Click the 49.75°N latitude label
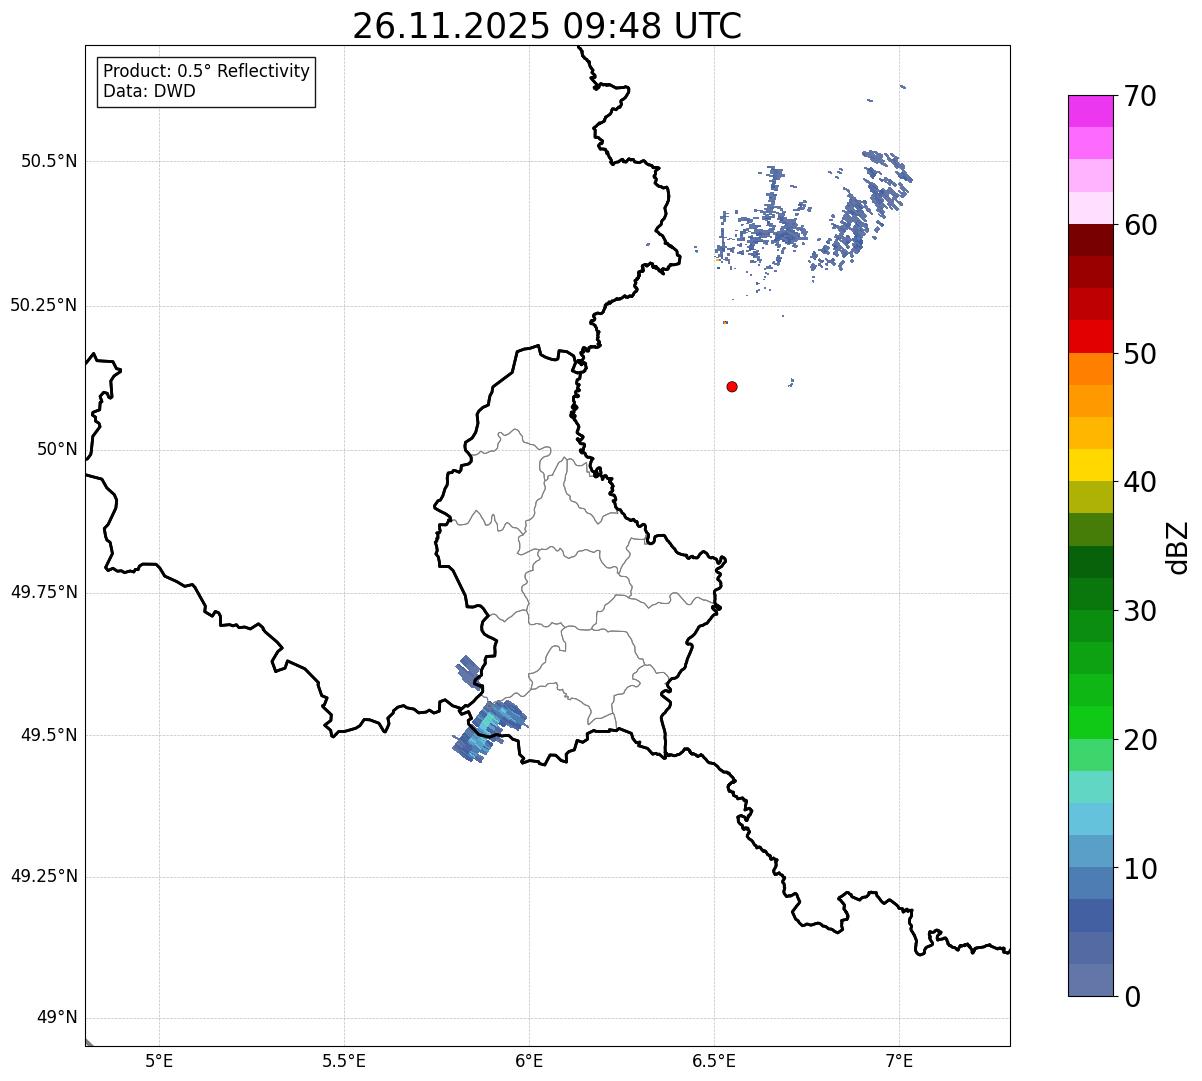 tap(43, 592)
